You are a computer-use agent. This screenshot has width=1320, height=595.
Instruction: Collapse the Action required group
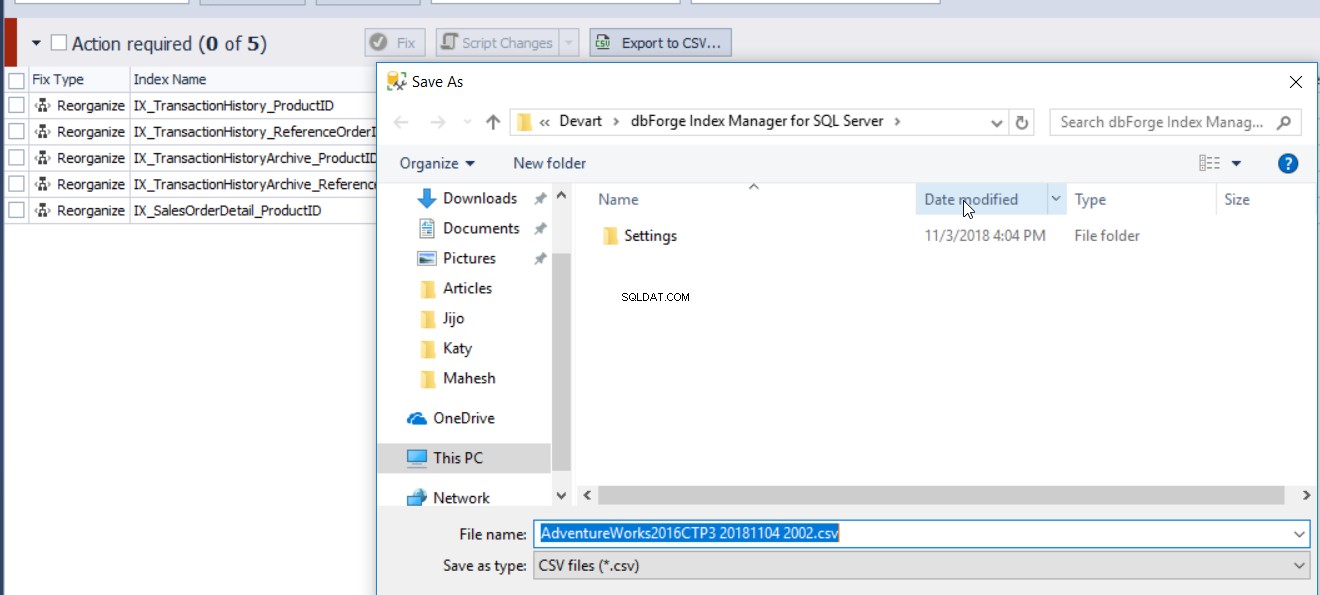click(37, 43)
